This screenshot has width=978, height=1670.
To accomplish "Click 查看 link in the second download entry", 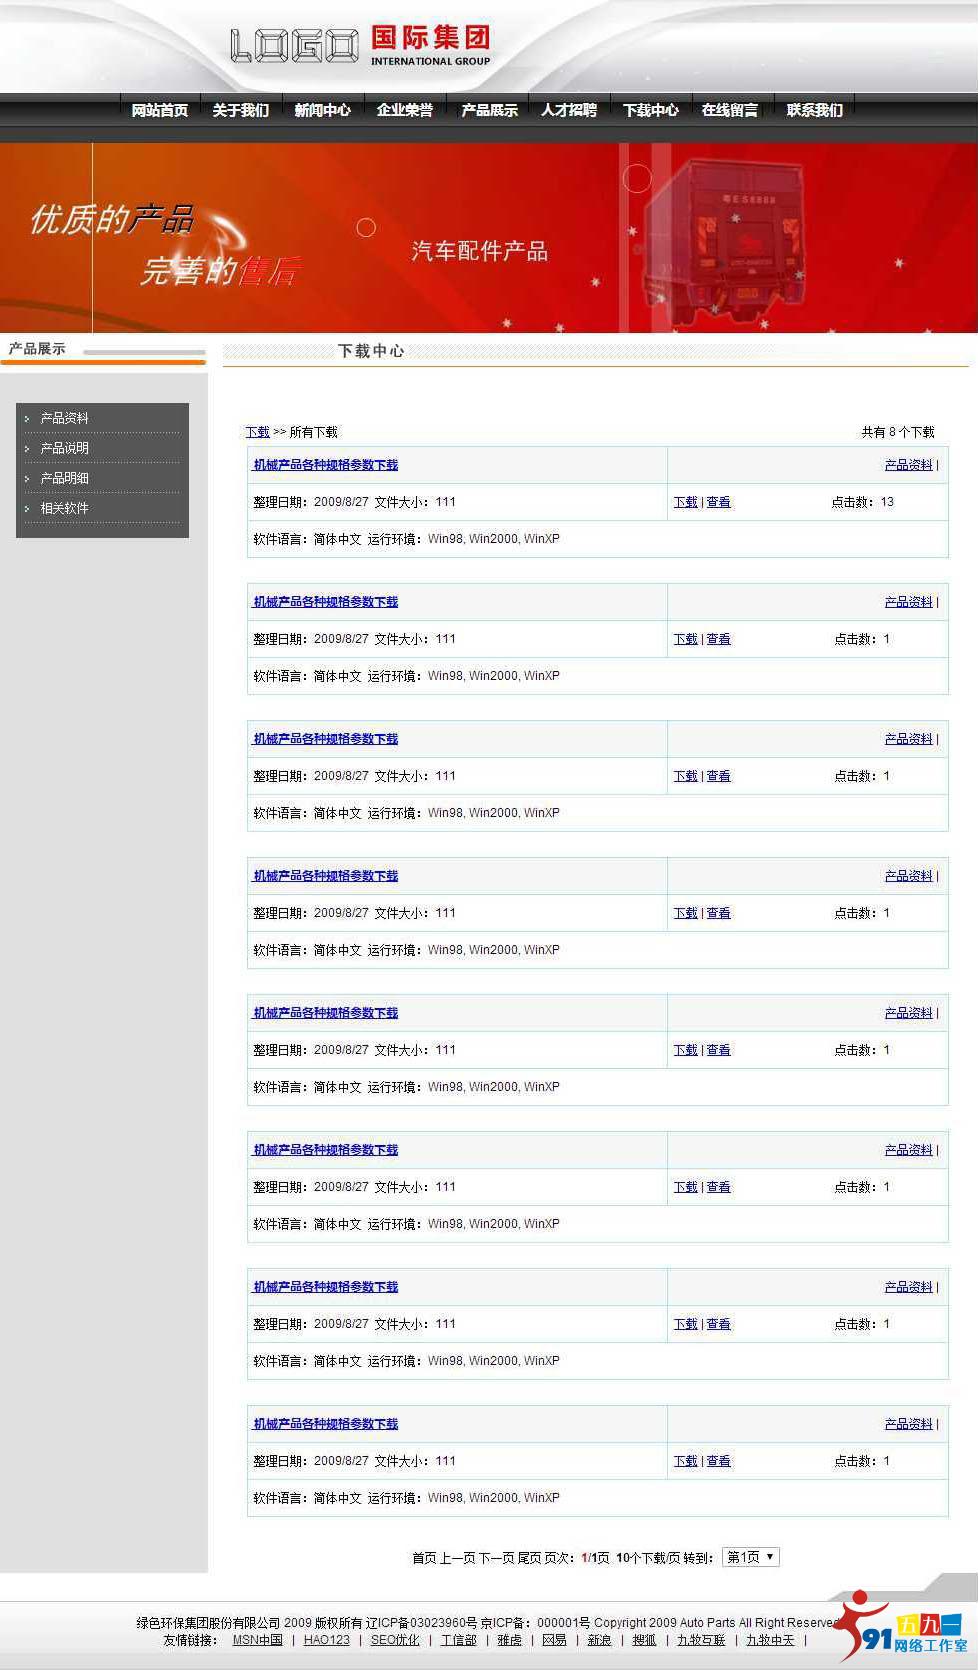I will (x=718, y=639).
